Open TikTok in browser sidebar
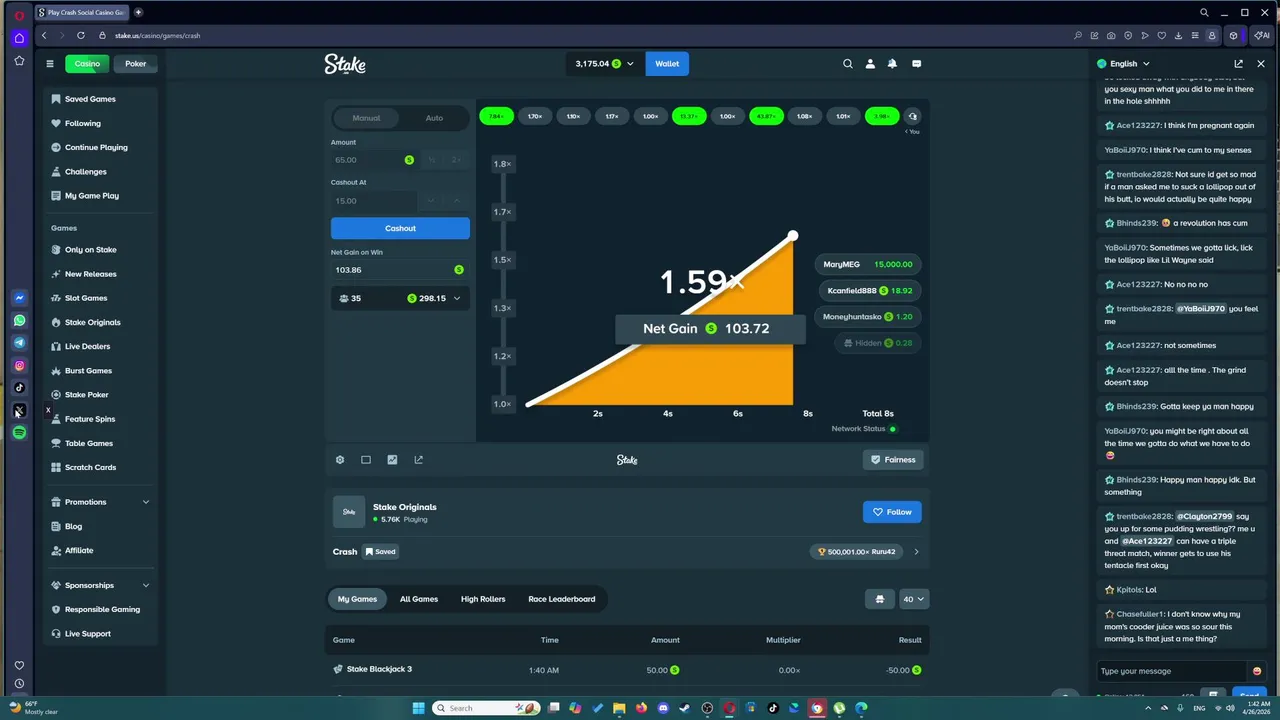This screenshot has height=720, width=1280. [19, 388]
